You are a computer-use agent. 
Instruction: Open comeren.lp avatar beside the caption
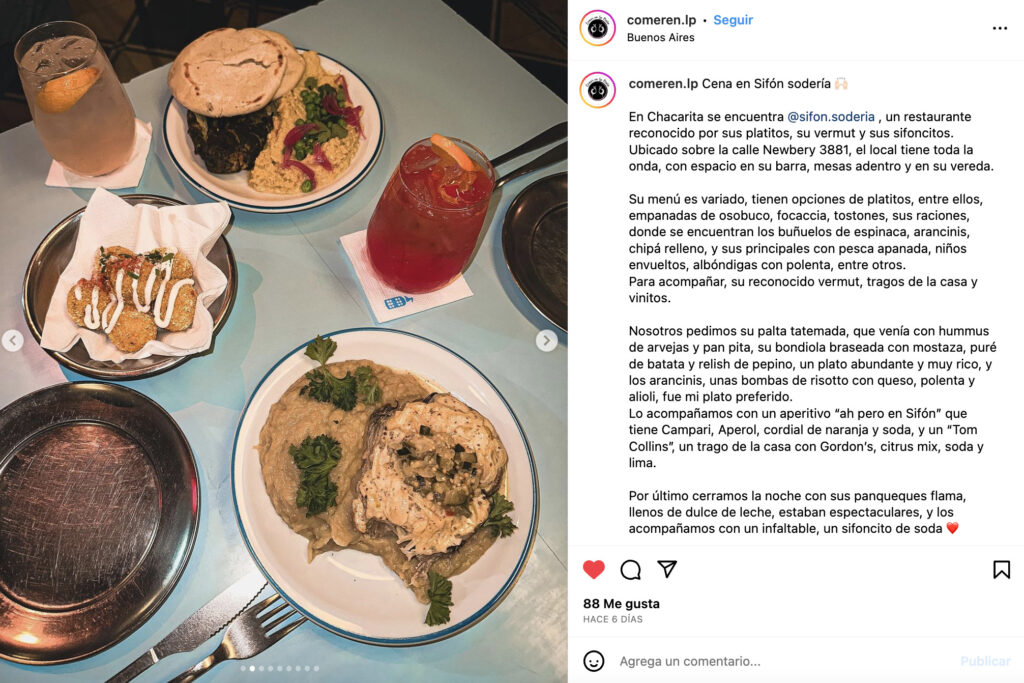(x=598, y=90)
